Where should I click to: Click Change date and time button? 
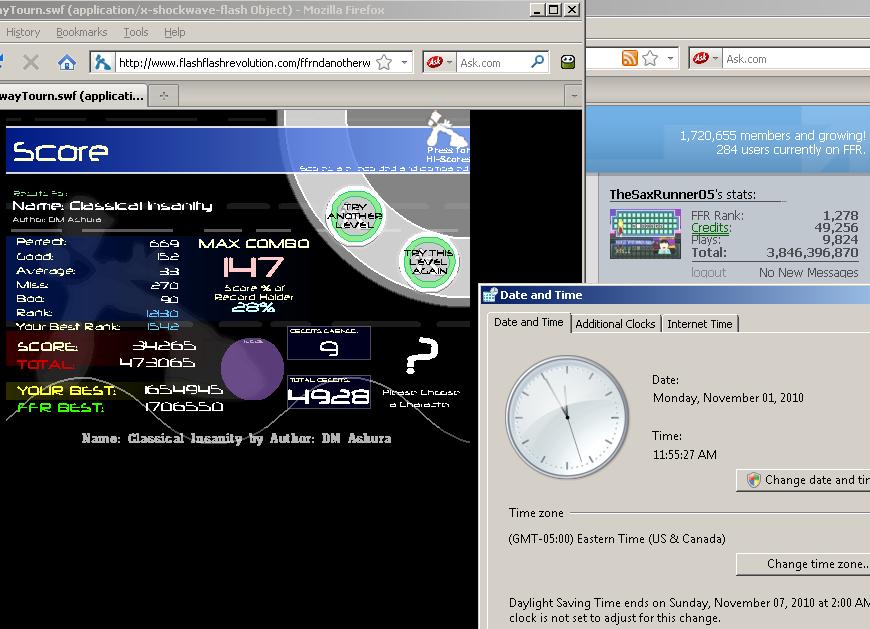coord(803,480)
